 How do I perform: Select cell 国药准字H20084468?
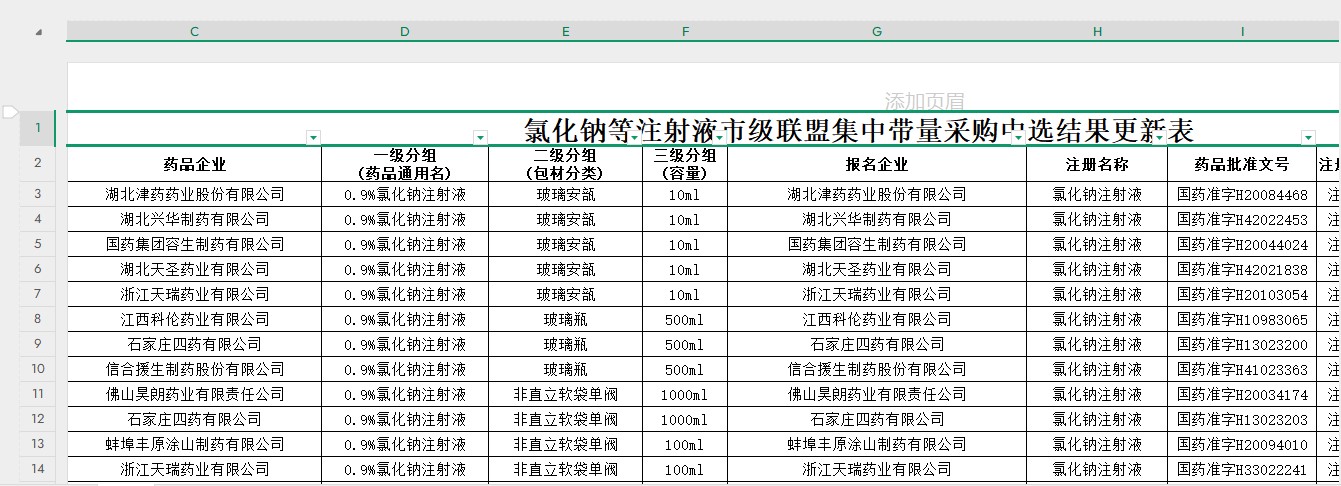(1242, 194)
